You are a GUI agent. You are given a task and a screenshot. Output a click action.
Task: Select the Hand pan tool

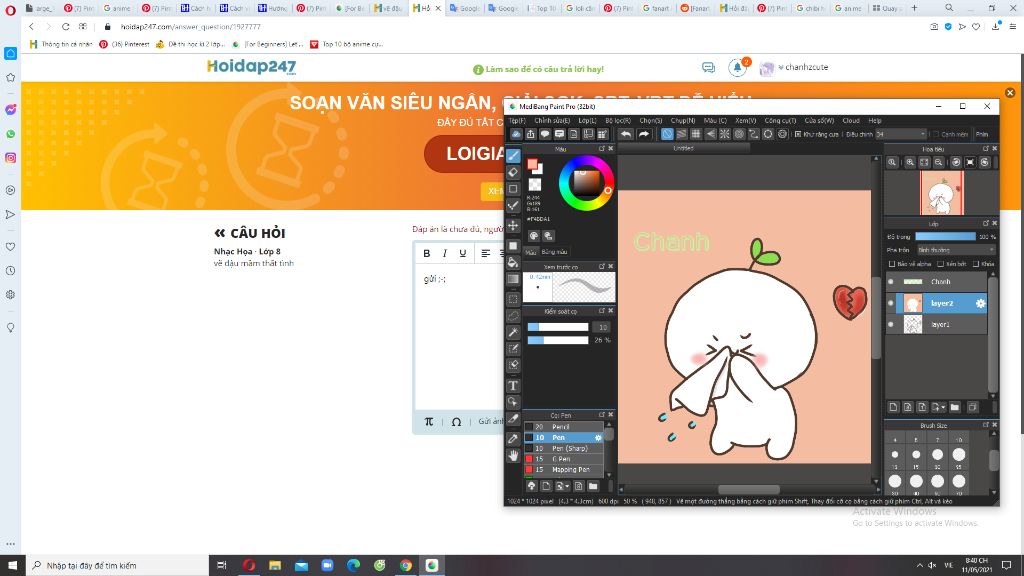point(513,455)
